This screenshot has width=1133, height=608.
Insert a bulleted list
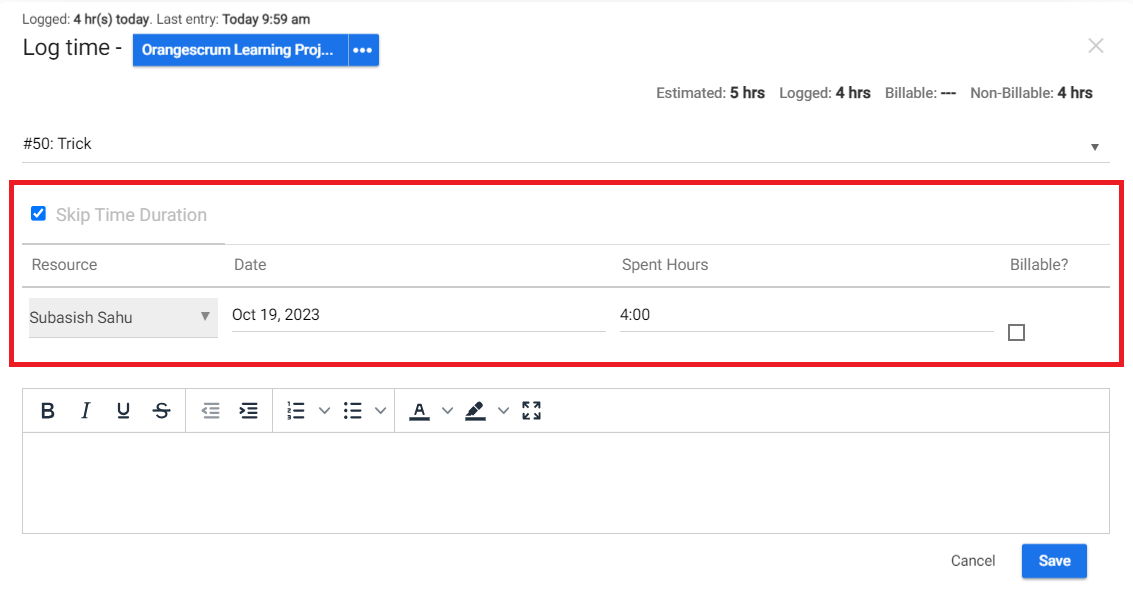click(x=353, y=411)
